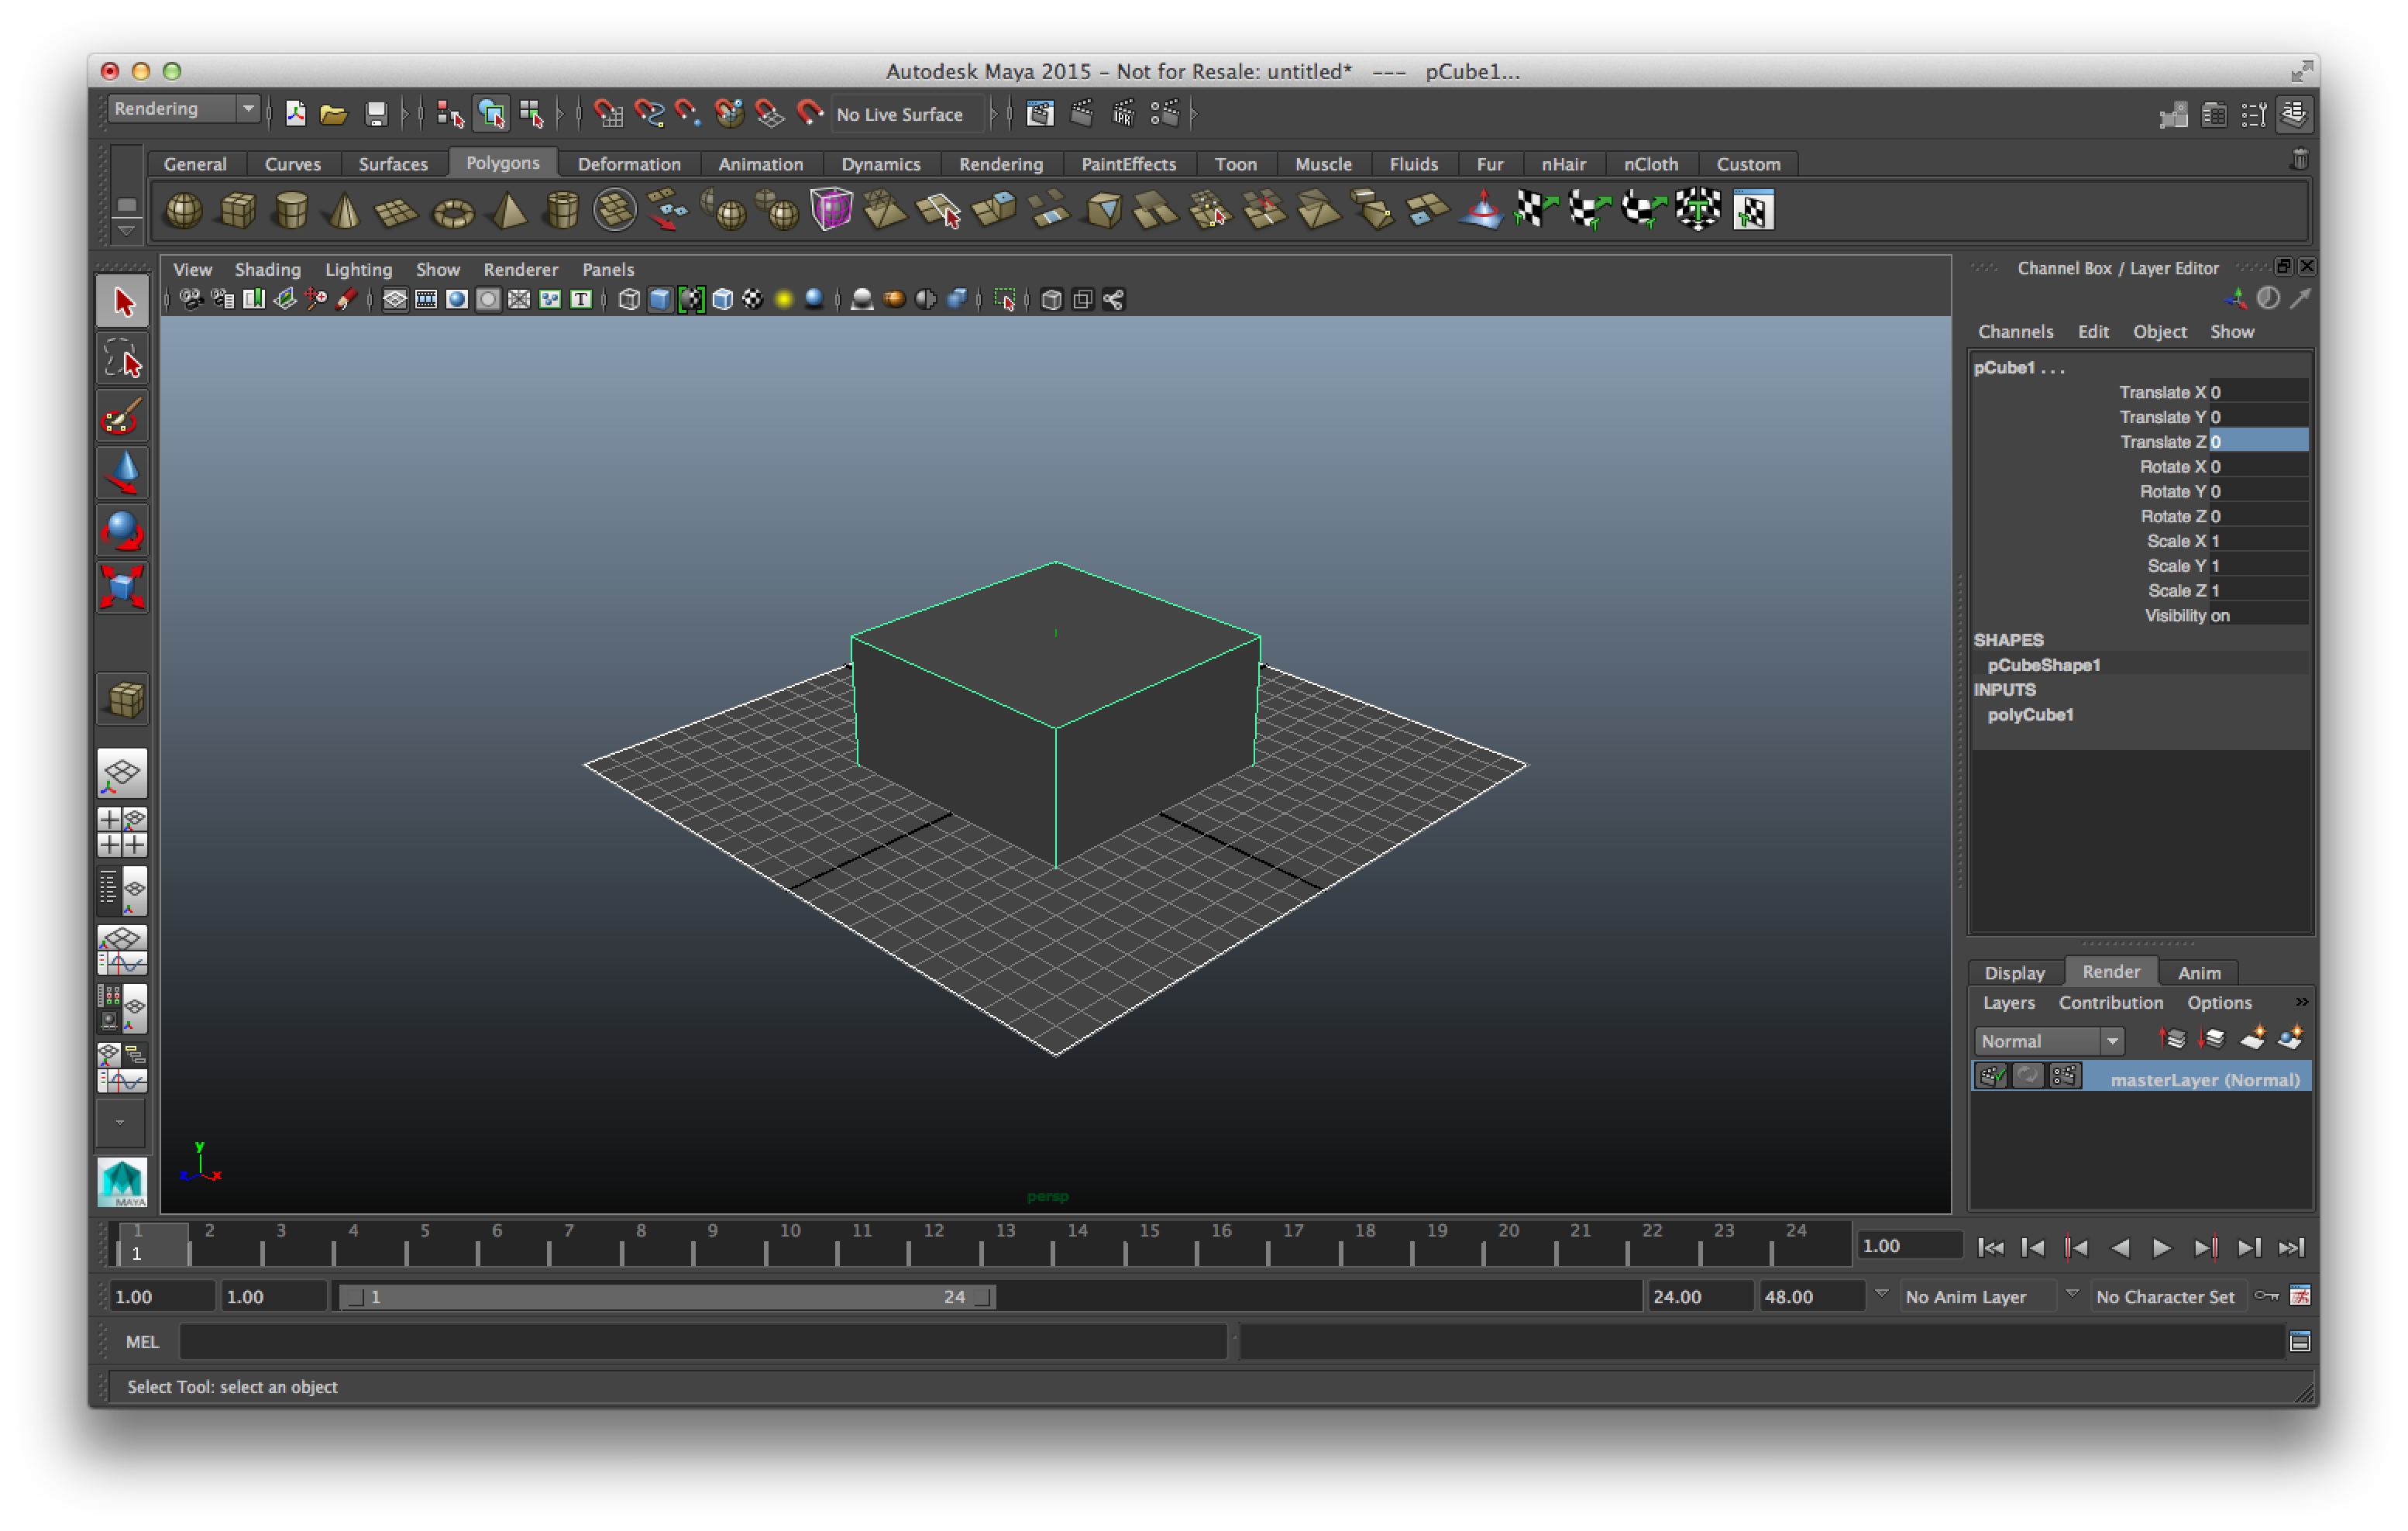This screenshot has height=1531, width=2408.
Task: Switch to the Animation menu tab
Action: coord(762,163)
